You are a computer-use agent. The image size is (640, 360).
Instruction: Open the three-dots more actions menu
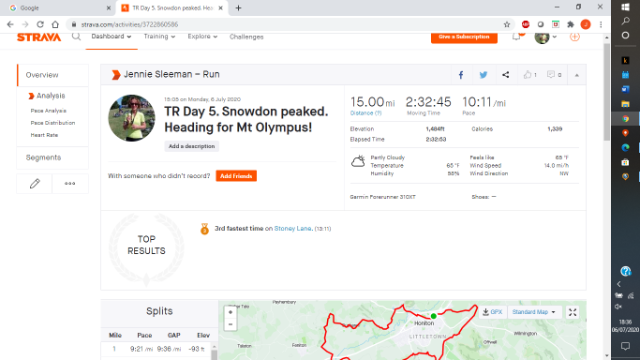pyautogui.click(x=70, y=184)
